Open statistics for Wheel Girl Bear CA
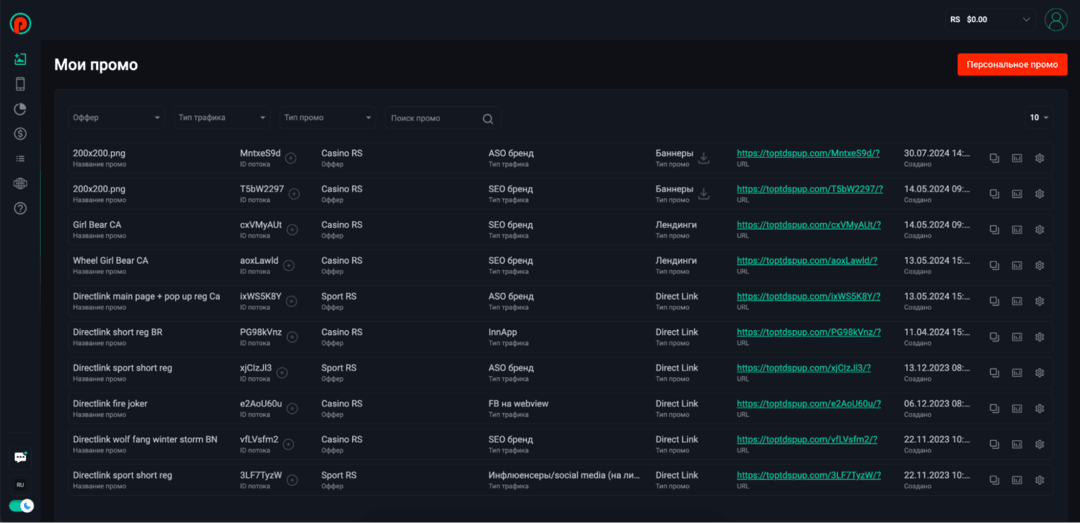The image size is (1080, 523). [x=1017, y=265]
